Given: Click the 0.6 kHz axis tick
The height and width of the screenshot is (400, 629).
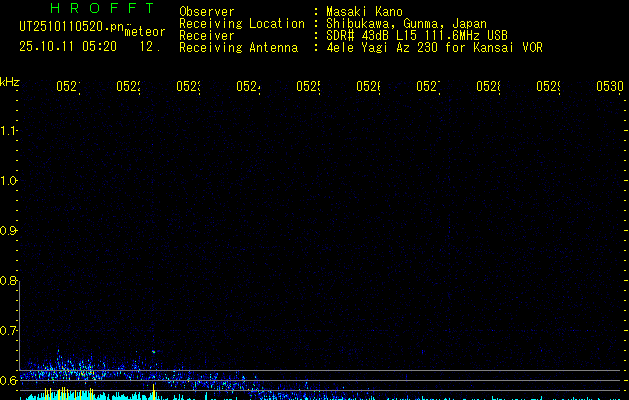Looking at the screenshot, I should coord(9,380).
